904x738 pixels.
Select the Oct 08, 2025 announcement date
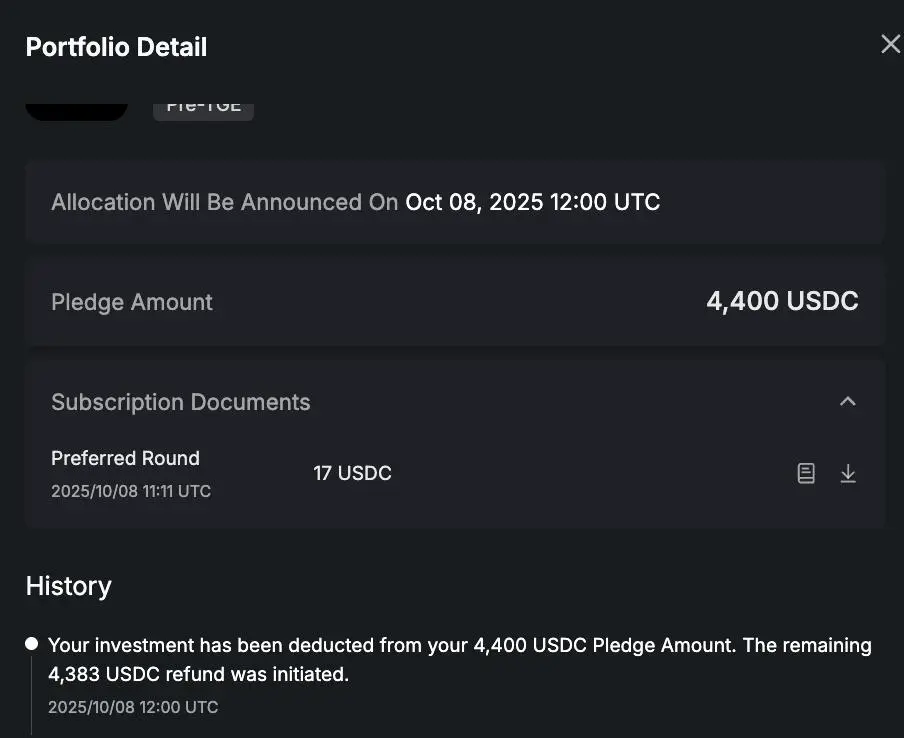click(532, 202)
